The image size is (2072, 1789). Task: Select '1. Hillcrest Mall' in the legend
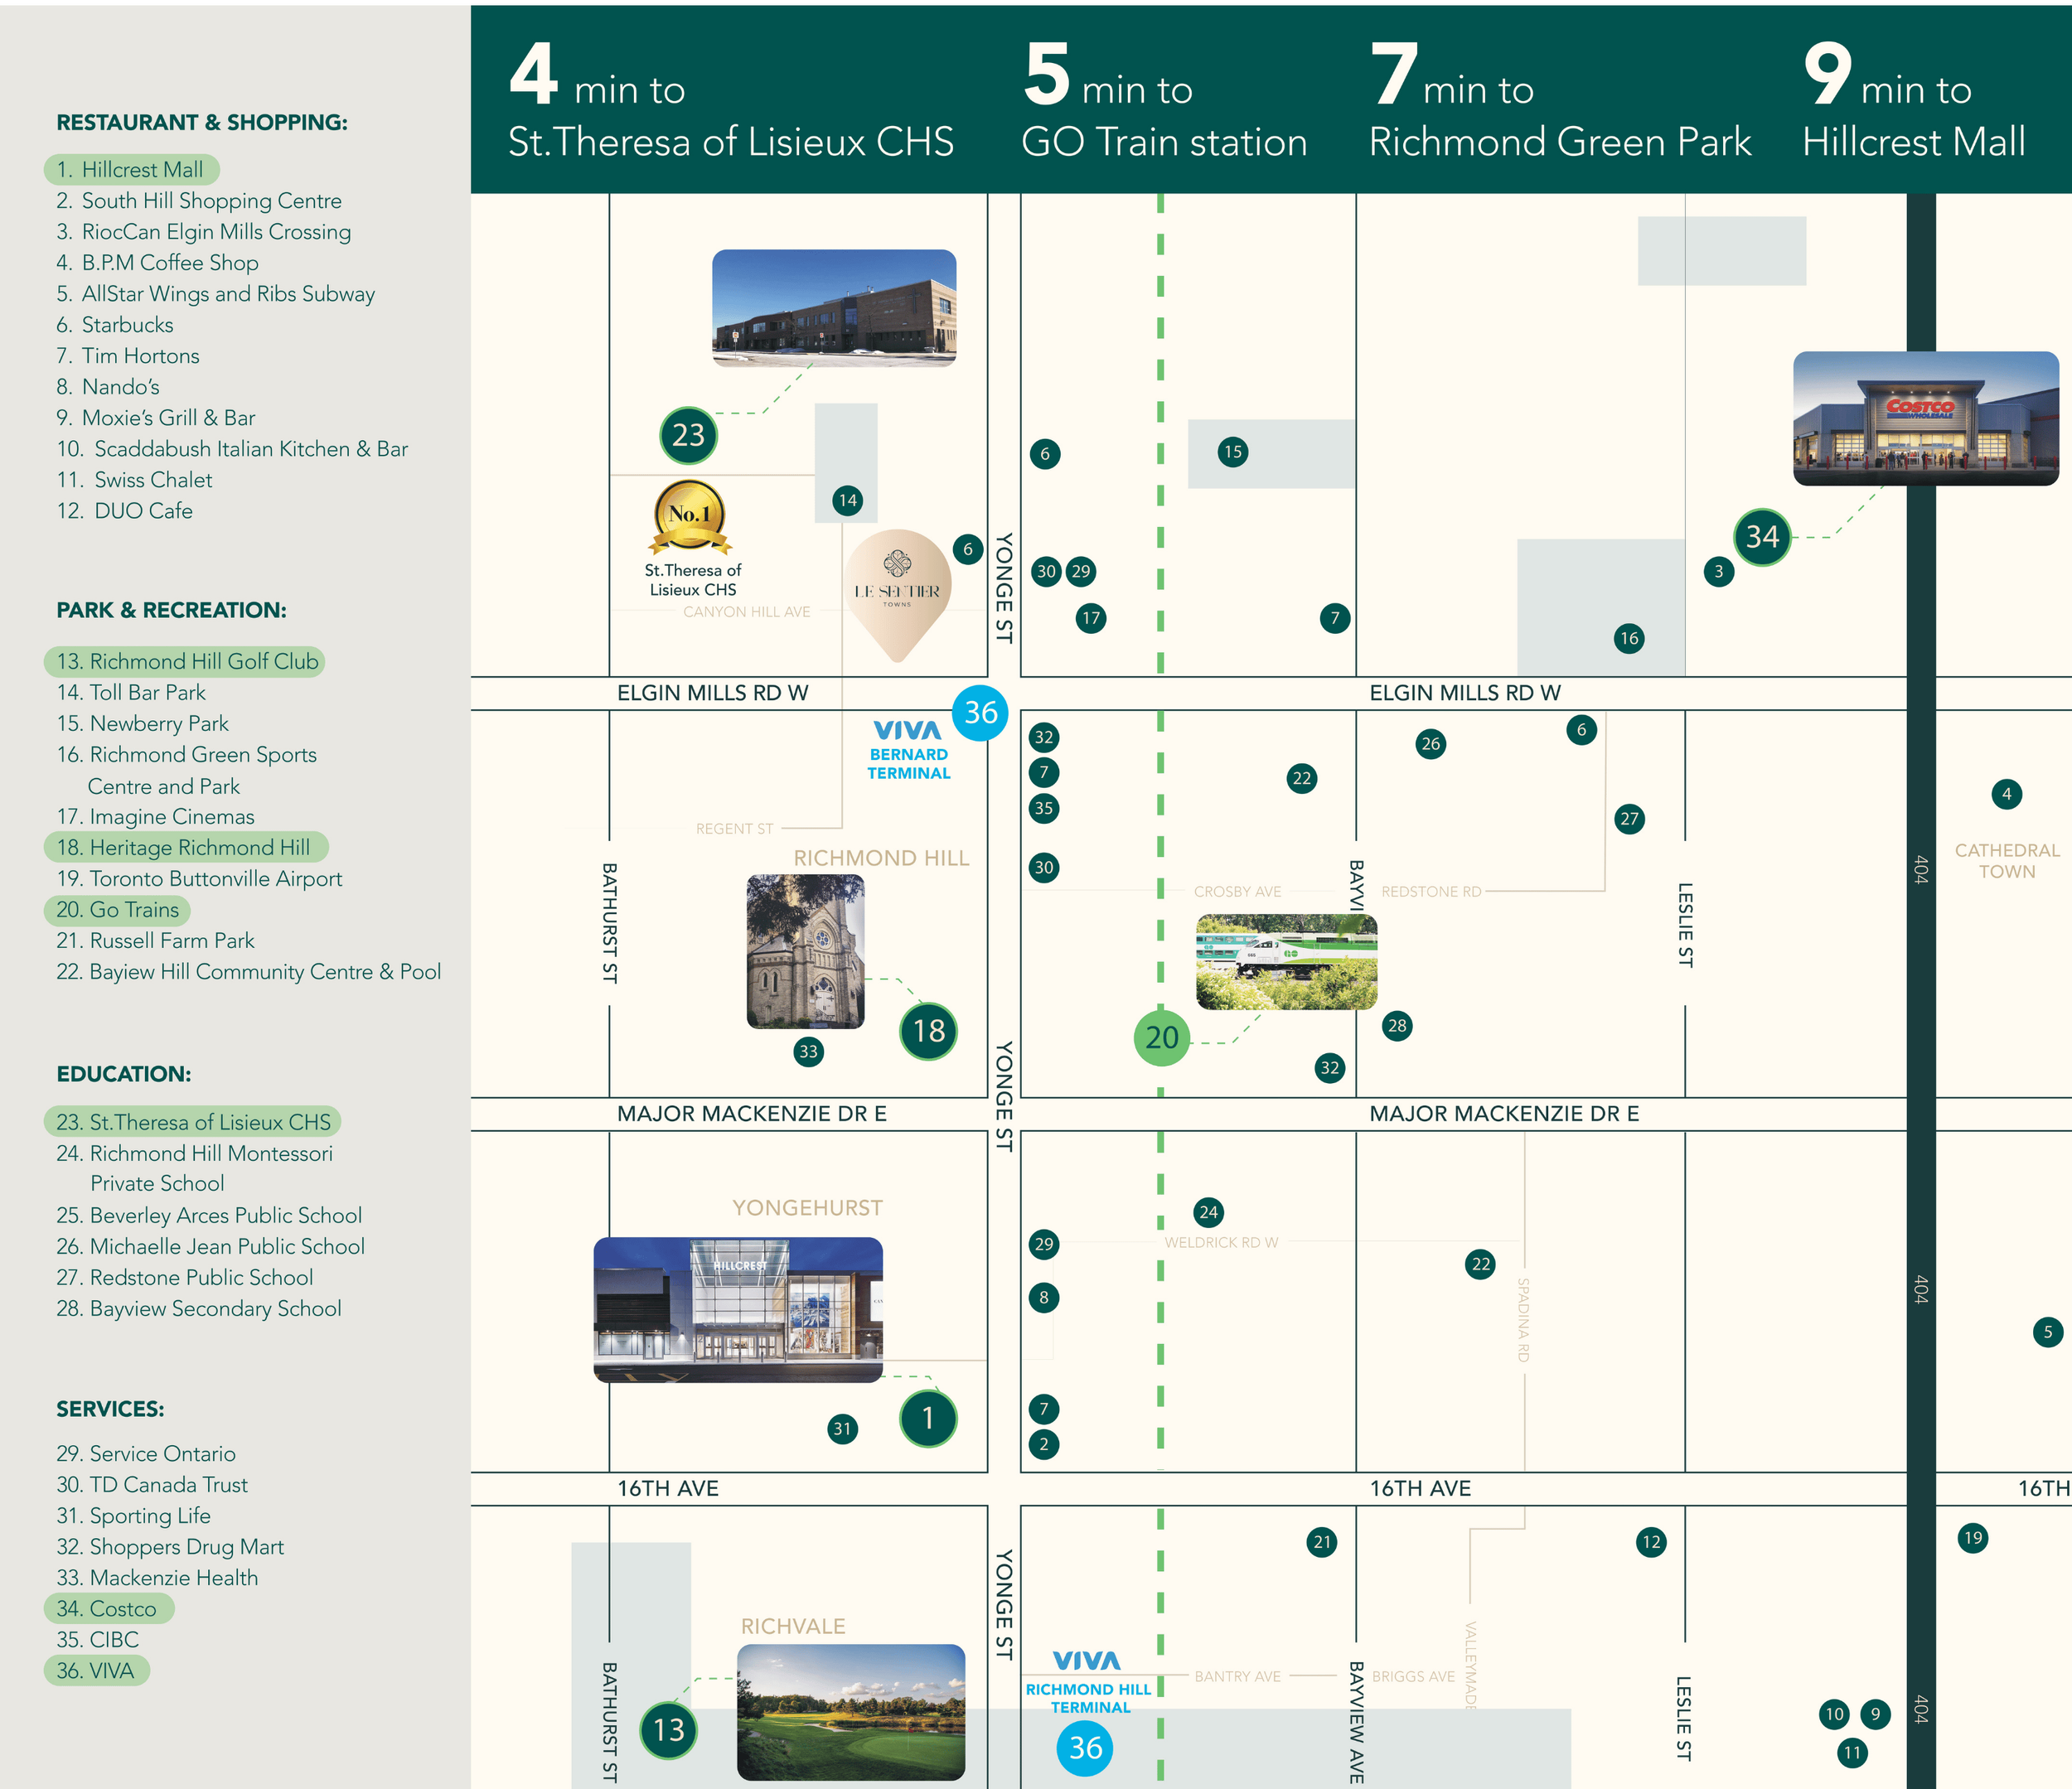(131, 170)
